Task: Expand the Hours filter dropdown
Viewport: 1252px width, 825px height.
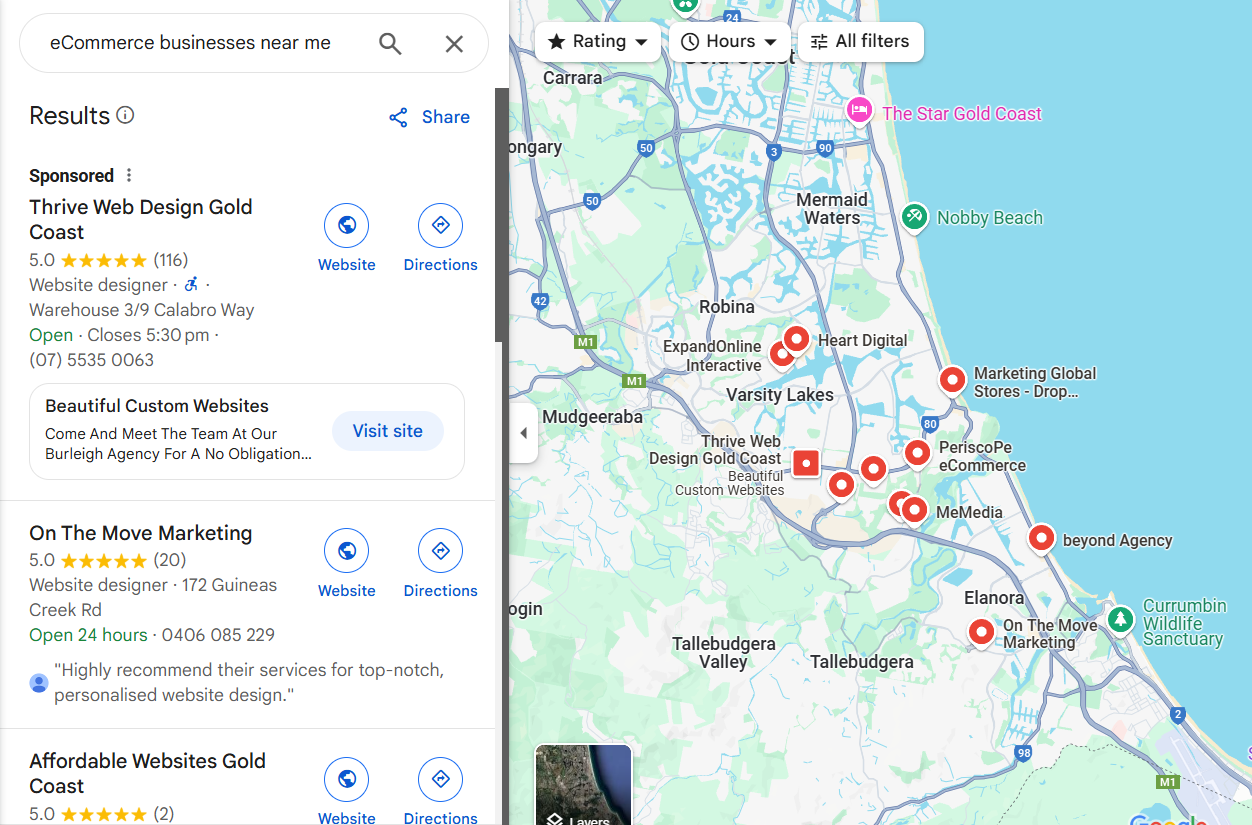Action: (729, 42)
